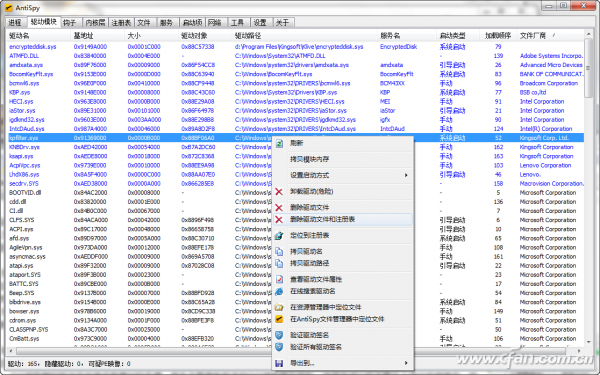Click the registry icon beside 定位到注册表

point(279,236)
